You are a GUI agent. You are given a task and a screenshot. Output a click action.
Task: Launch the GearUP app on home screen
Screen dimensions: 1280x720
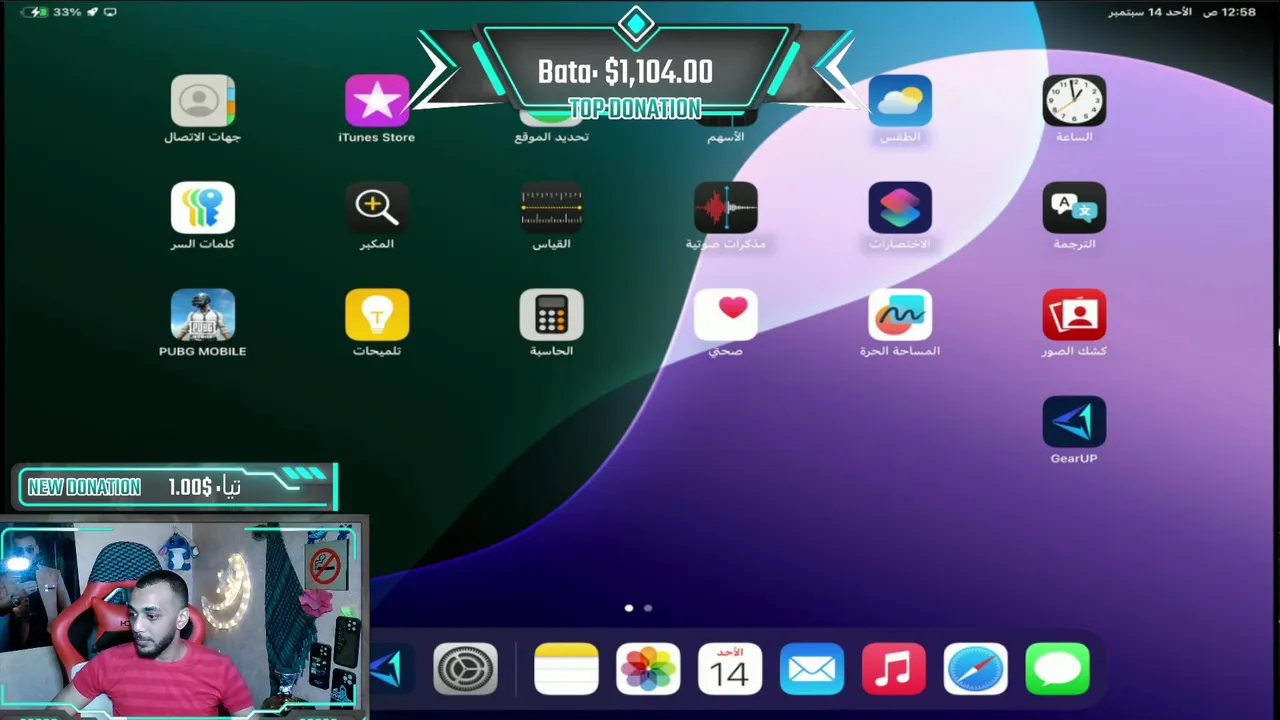pyautogui.click(x=1074, y=421)
